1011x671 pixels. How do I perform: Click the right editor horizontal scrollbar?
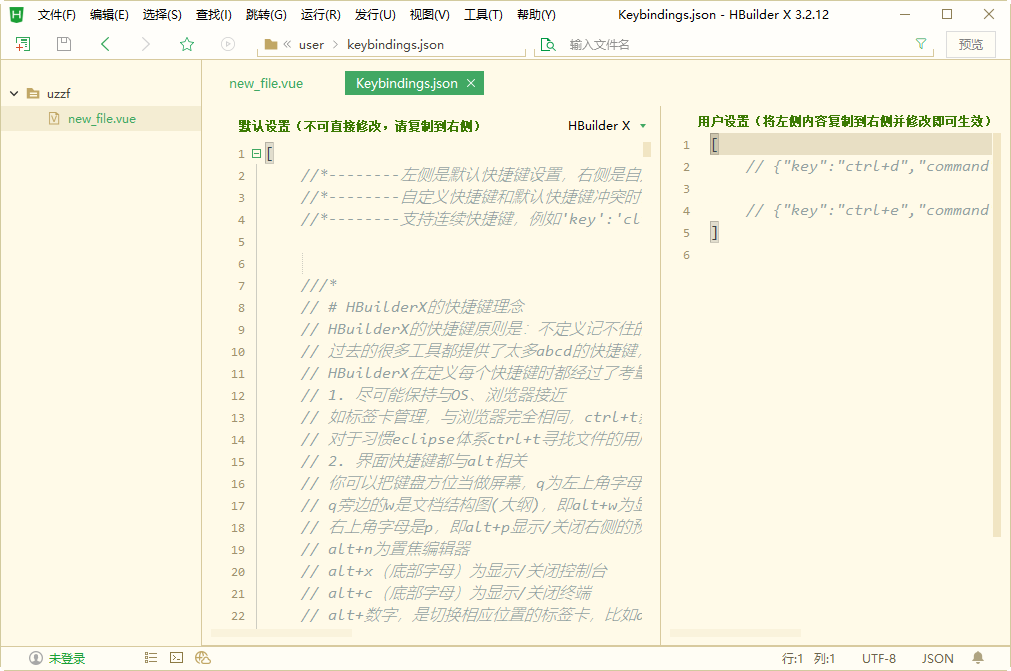pyautogui.click(x=735, y=633)
